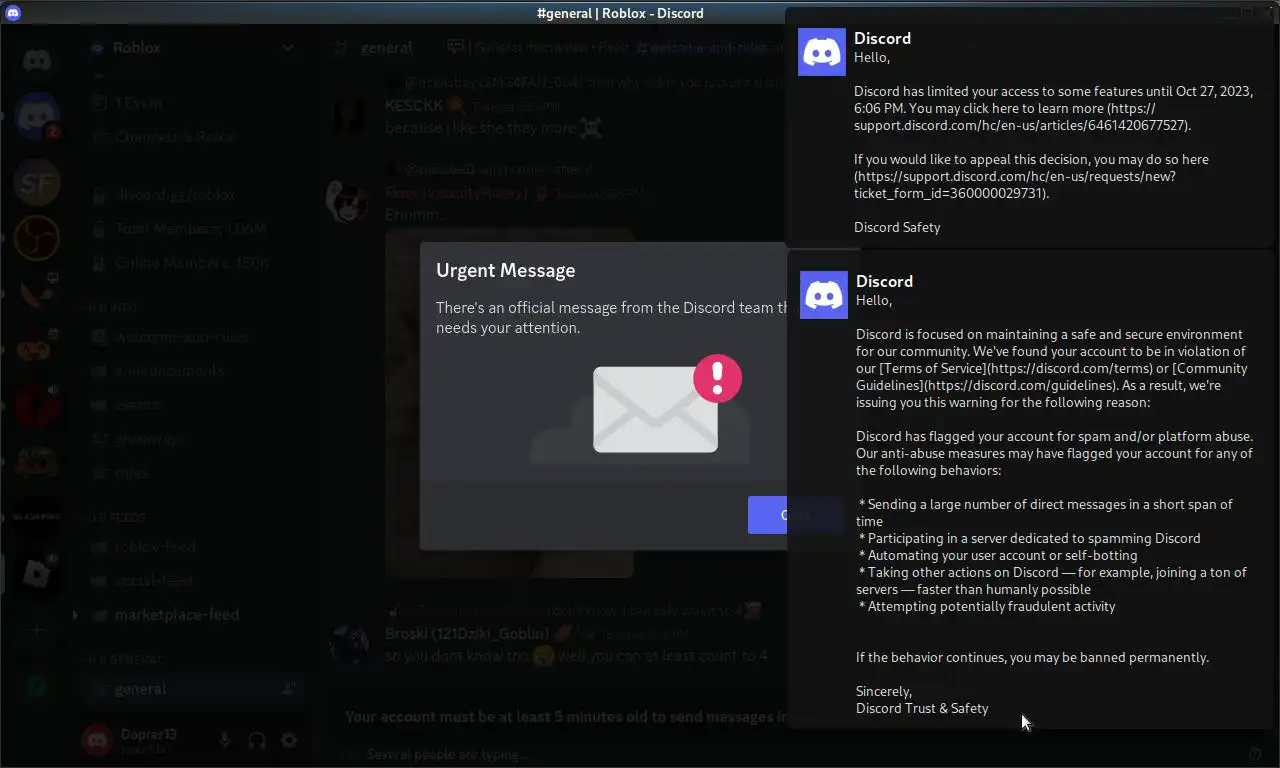1280x768 pixels.
Task: Click the KESCKK username in chat
Action: point(413,105)
